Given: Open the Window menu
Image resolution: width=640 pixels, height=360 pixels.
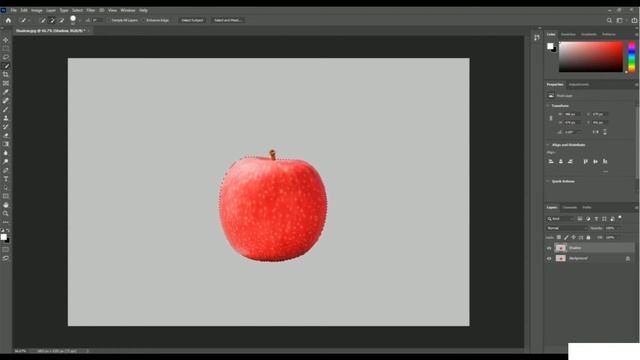Looking at the screenshot, I should 128,10.
